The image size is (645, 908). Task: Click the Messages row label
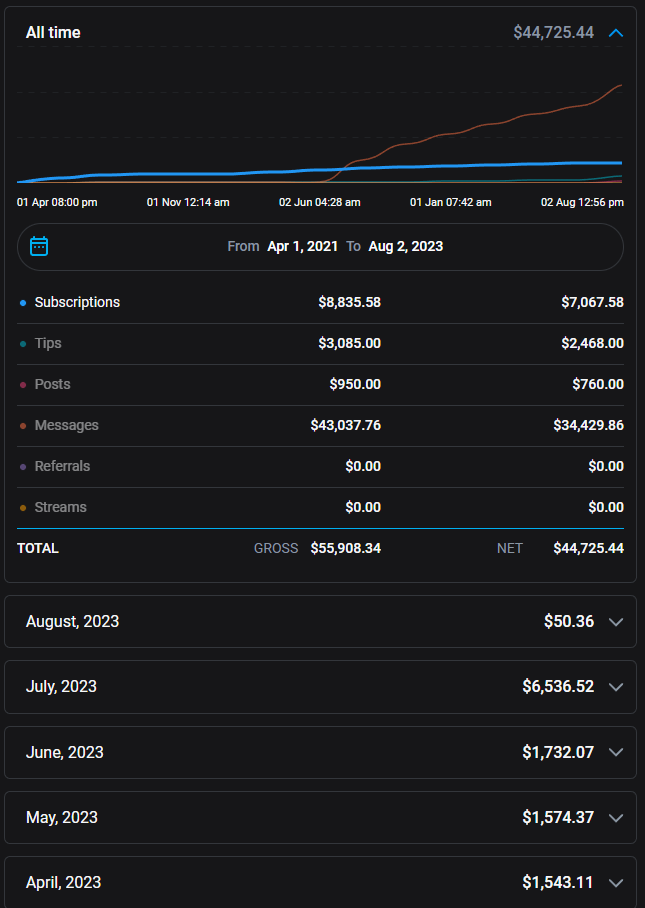(66, 425)
